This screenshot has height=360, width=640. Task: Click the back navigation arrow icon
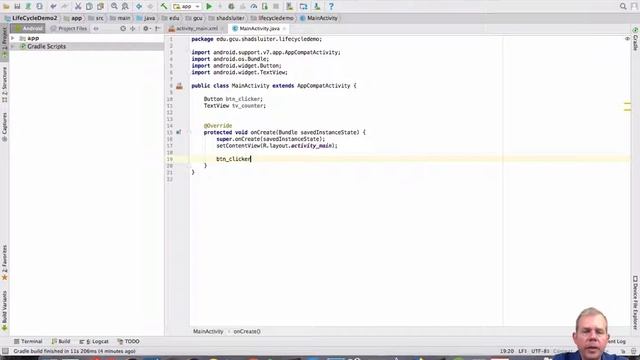click(x=139, y=7)
